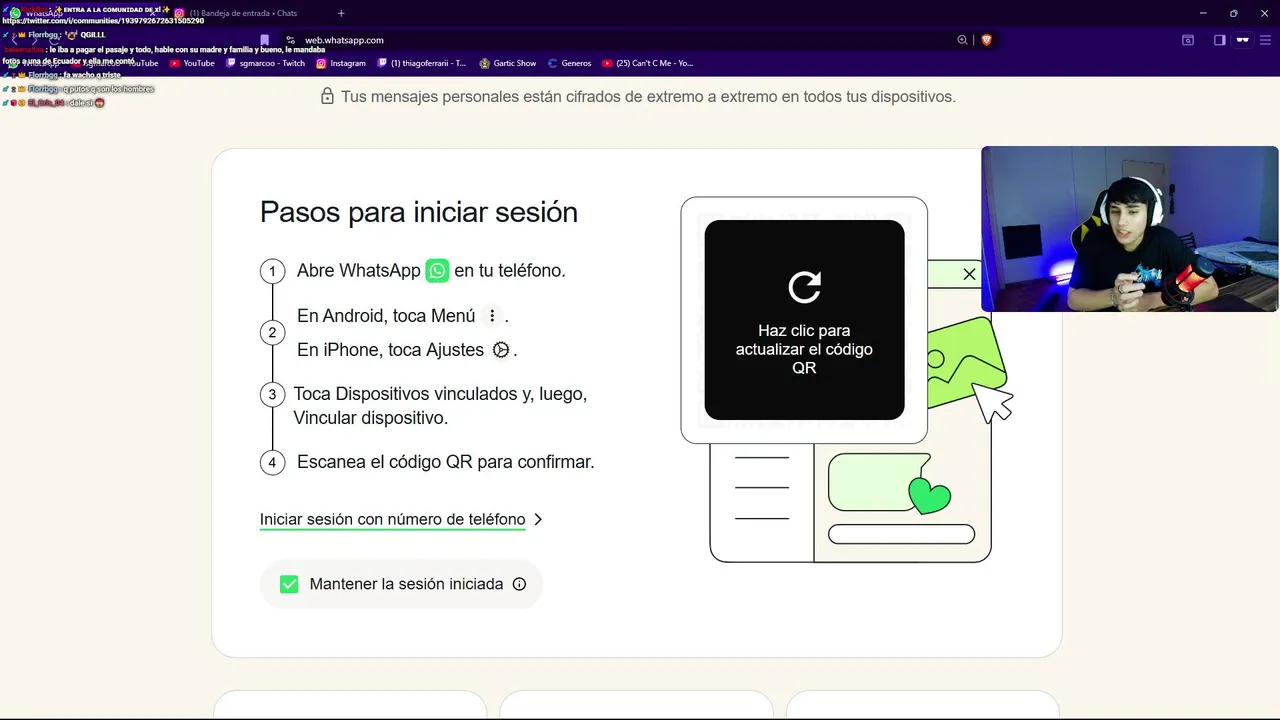The height and width of the screenshot is (720, 1280).
Task: Open the info icon beside "Mantener la sesión iniciada"
Action: pyautogui.click(x=519, y=584)
